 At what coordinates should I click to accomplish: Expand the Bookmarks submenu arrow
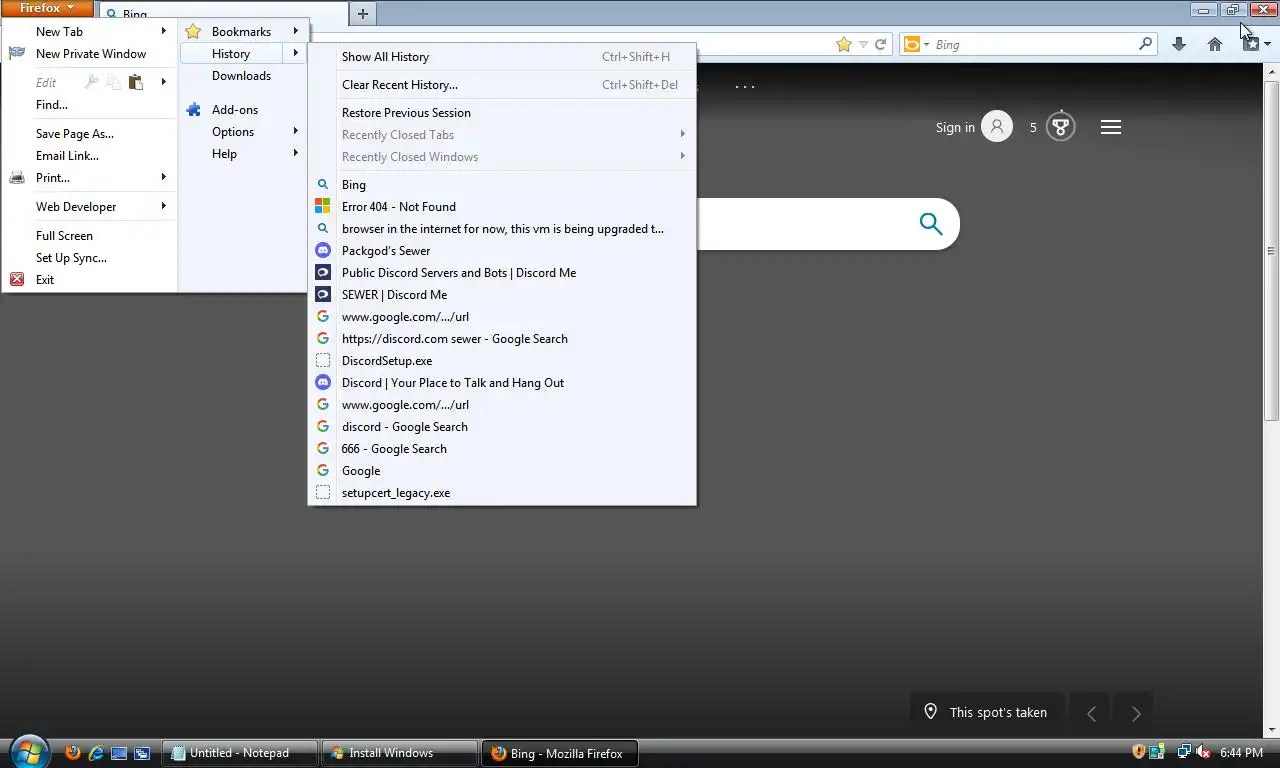coord(296,31)
